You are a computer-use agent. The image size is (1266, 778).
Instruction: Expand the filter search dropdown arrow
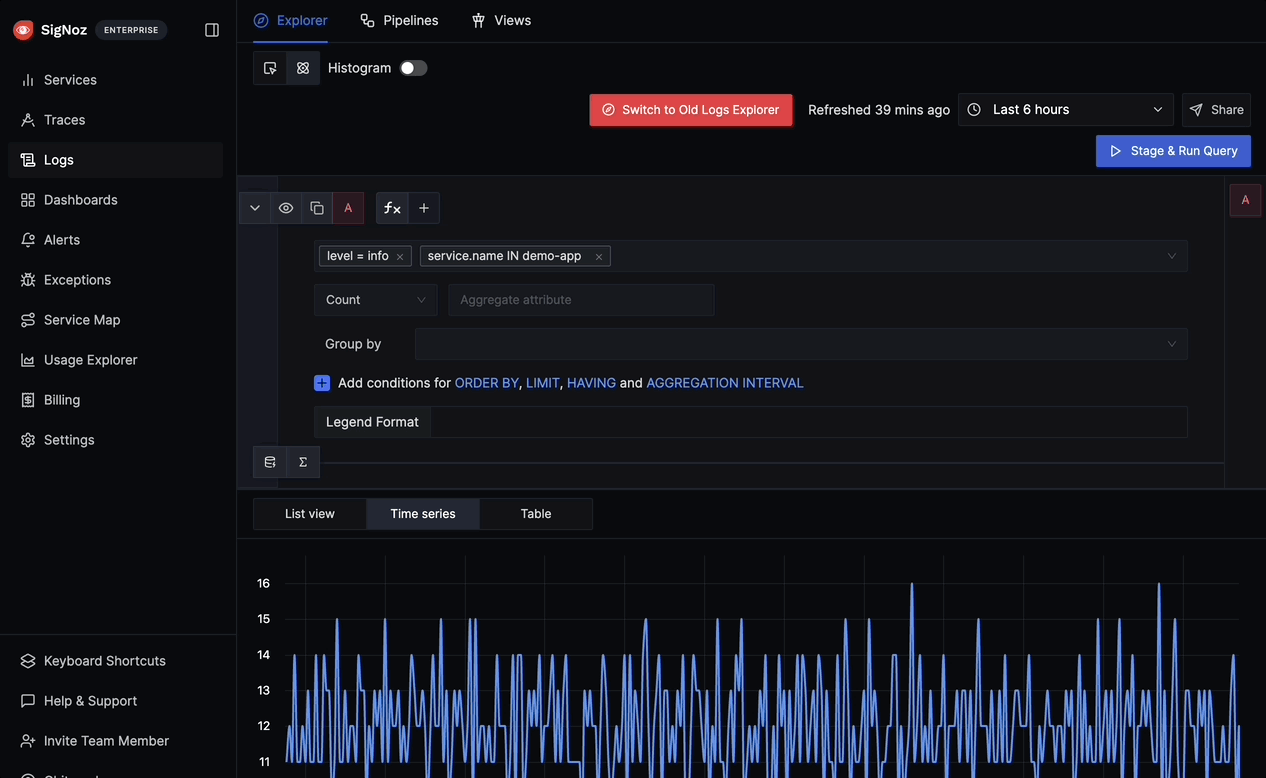coord(1172,256)
